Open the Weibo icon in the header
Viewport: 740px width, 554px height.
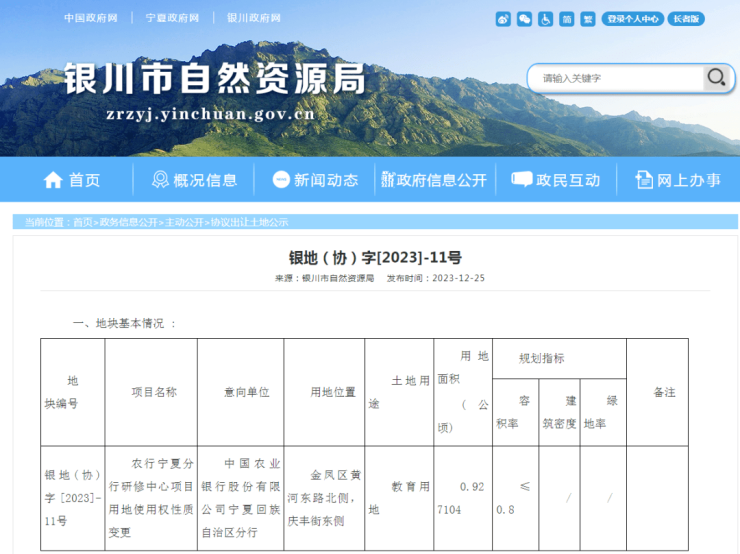tap(503, 19)
